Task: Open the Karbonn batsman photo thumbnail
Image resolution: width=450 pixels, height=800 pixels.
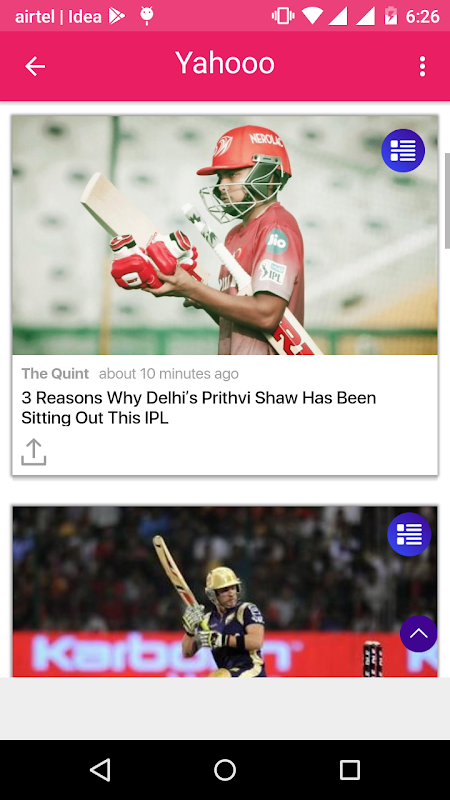Action: click(x=225, y=592)
